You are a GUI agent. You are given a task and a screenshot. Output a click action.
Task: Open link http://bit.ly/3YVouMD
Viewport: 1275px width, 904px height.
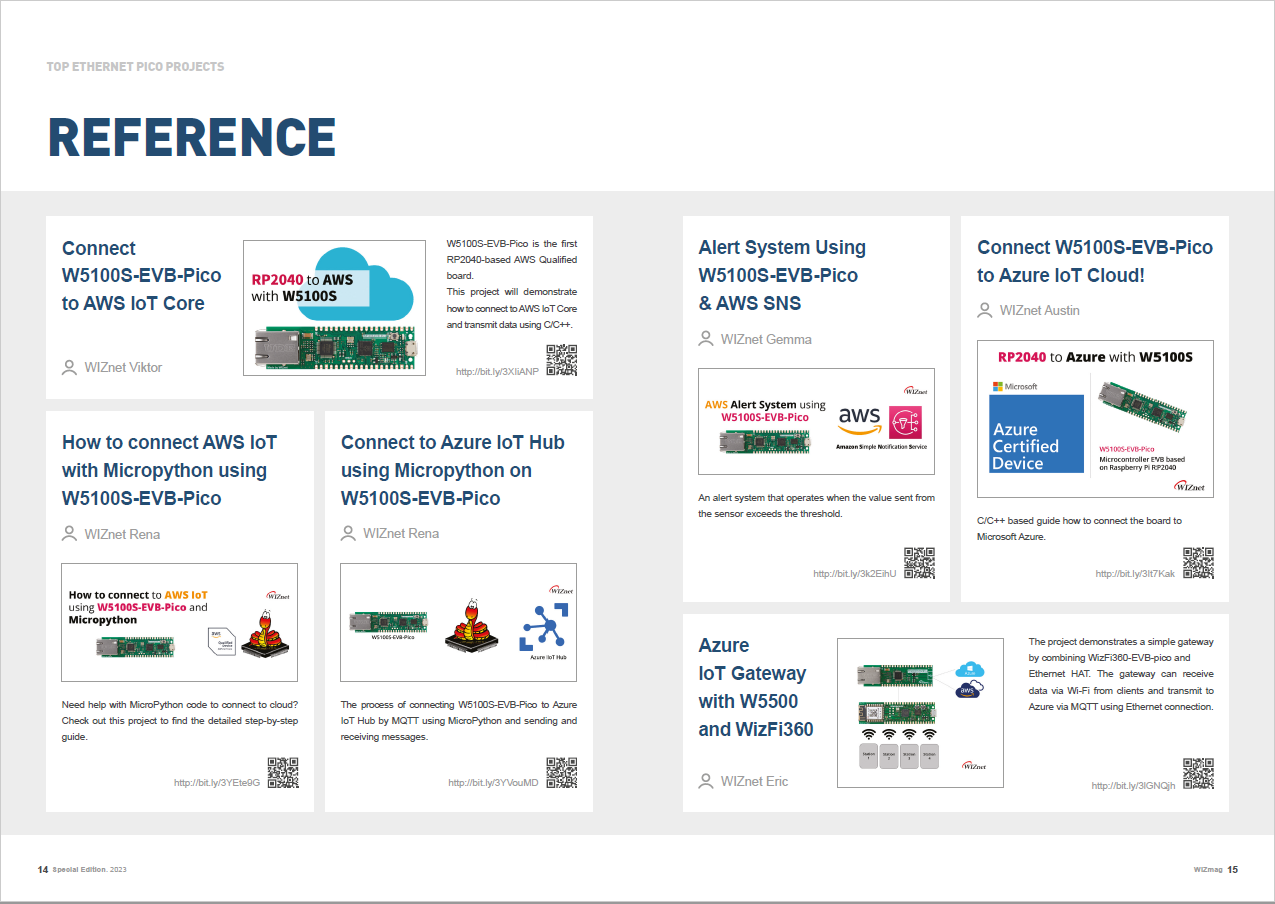coord(493,783)
